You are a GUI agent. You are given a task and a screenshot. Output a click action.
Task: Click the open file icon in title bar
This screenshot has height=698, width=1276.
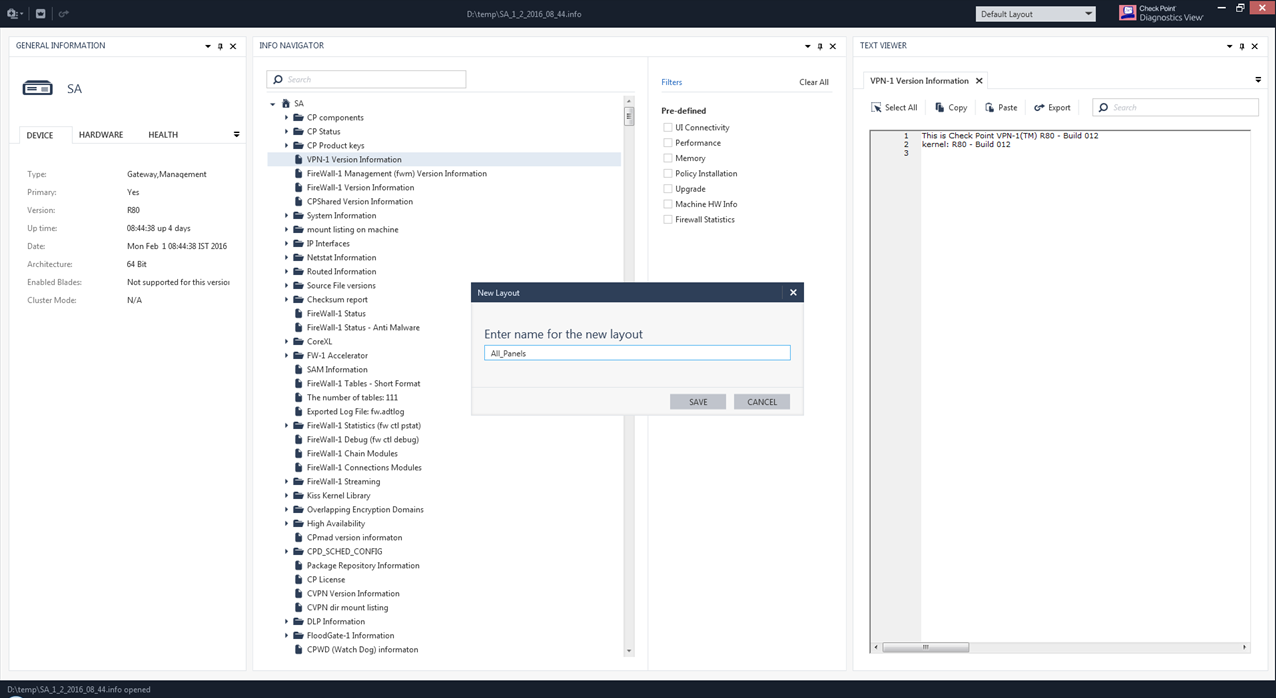[40, 14]
